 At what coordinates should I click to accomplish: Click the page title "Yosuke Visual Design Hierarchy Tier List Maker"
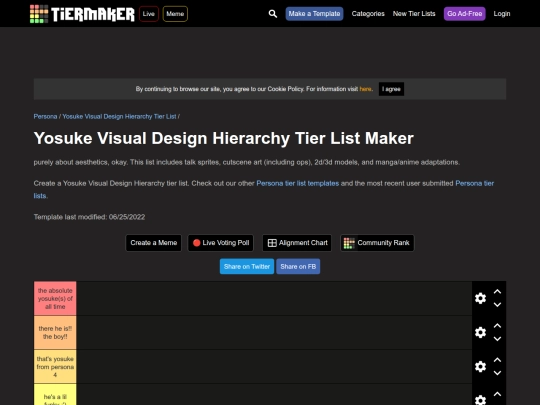click(x=224, y=138)
